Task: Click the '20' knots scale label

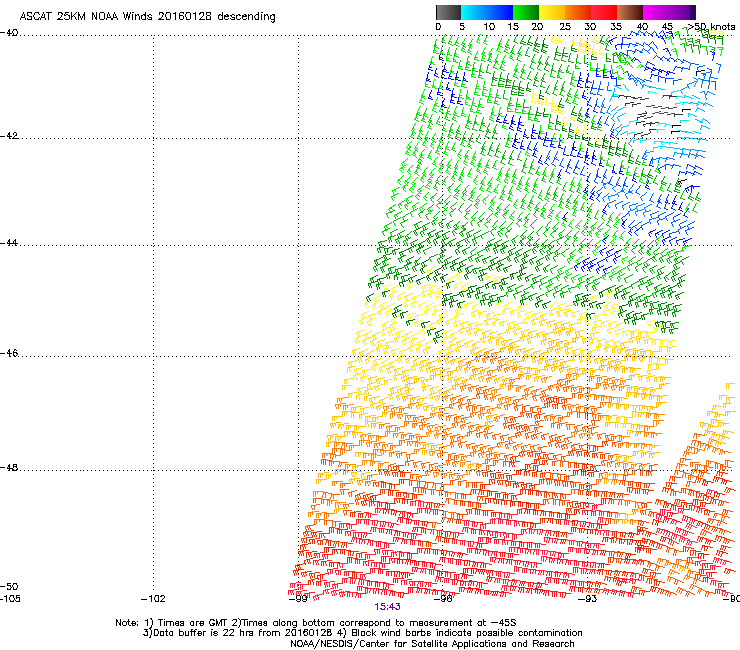Action: point(537,27)
